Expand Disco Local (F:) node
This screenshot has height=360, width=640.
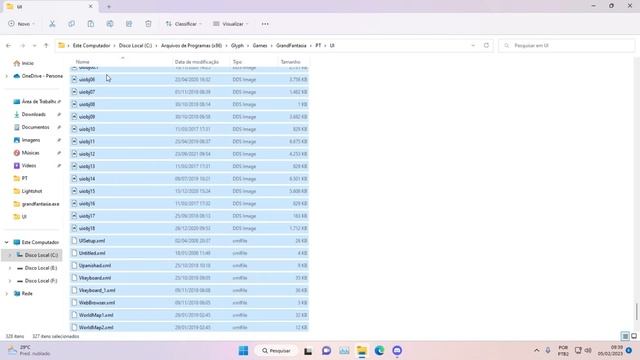pos(10,281)
